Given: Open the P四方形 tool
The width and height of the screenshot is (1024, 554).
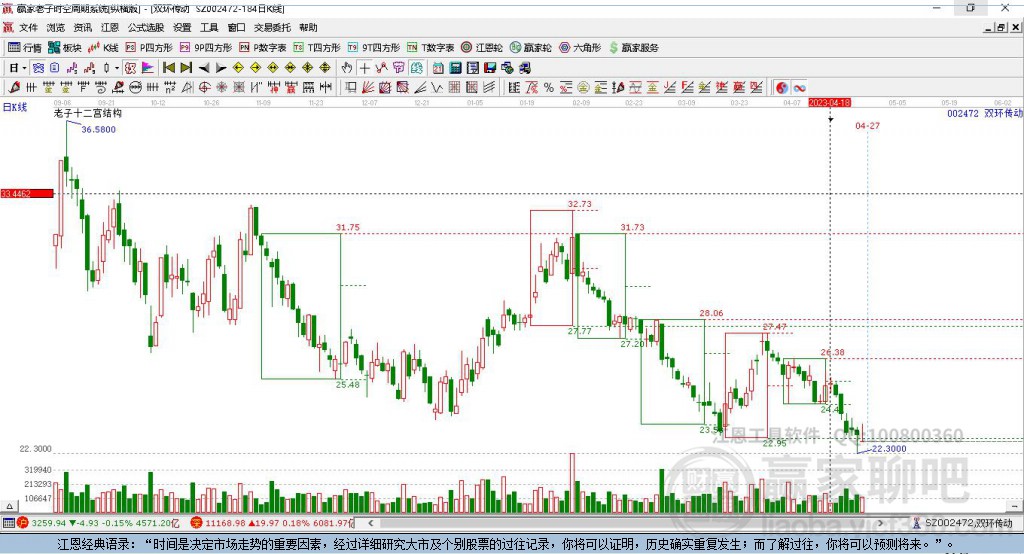Looking at the screenshot, I should point(149,48).
